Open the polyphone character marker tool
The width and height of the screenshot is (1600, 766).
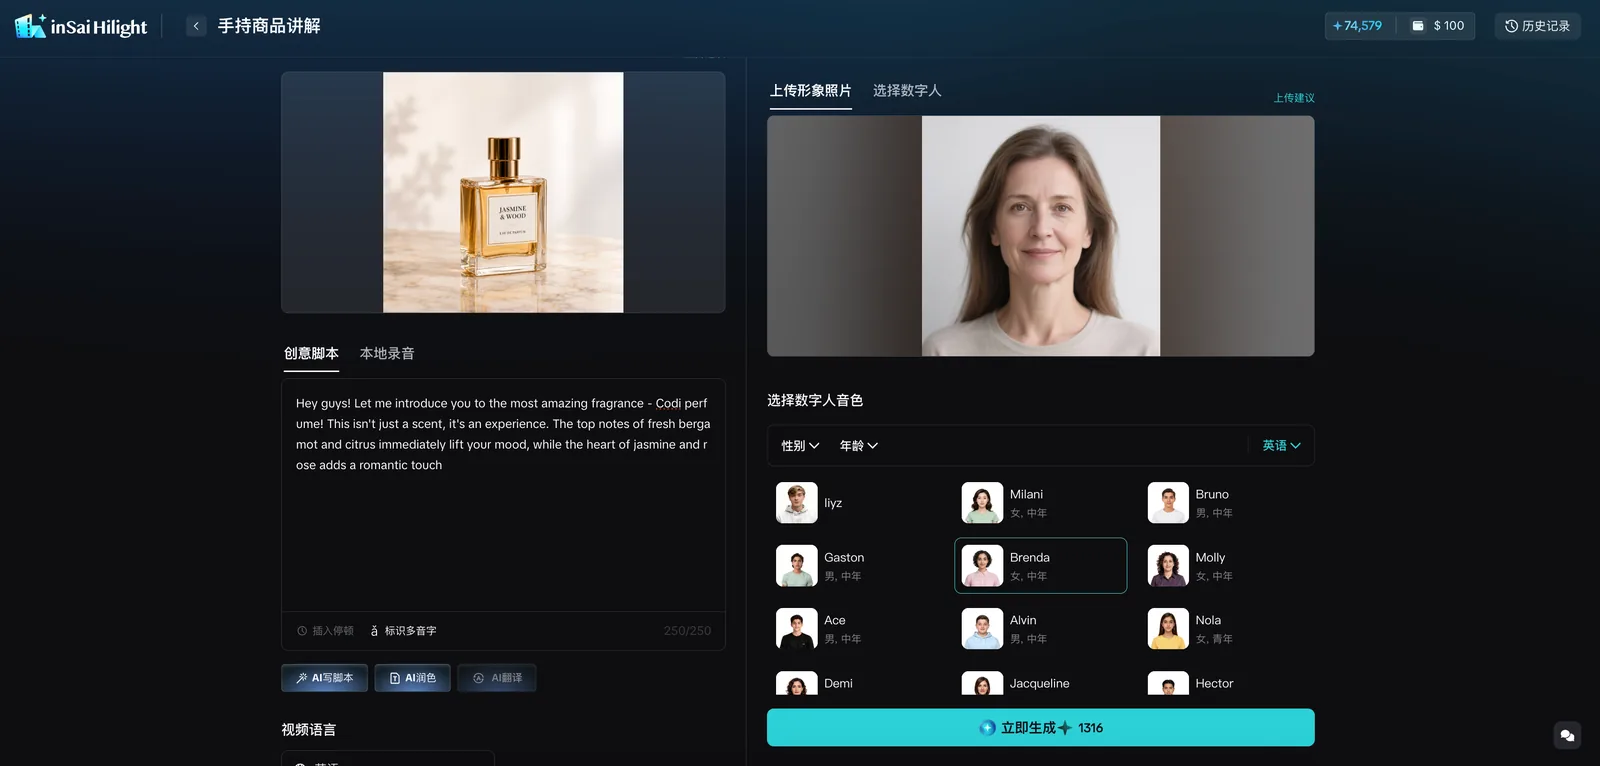point(403,631)
